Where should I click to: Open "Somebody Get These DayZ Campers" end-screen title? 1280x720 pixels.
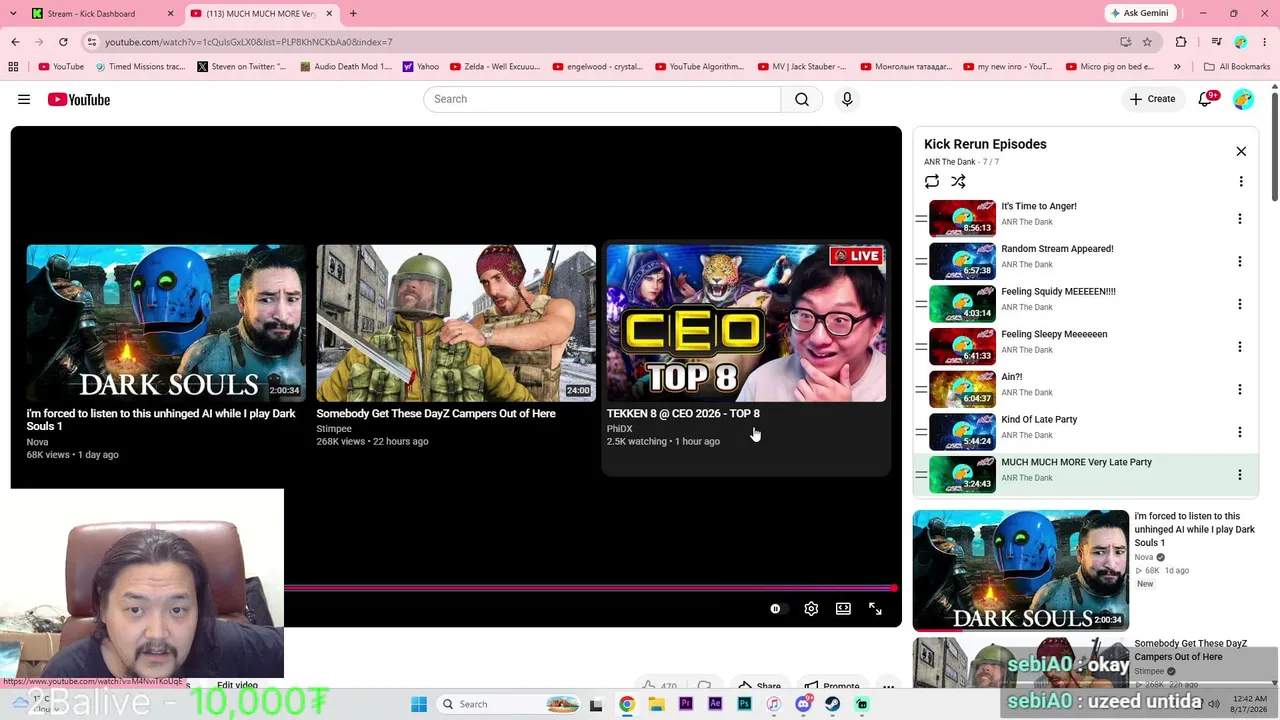(436, 413)
